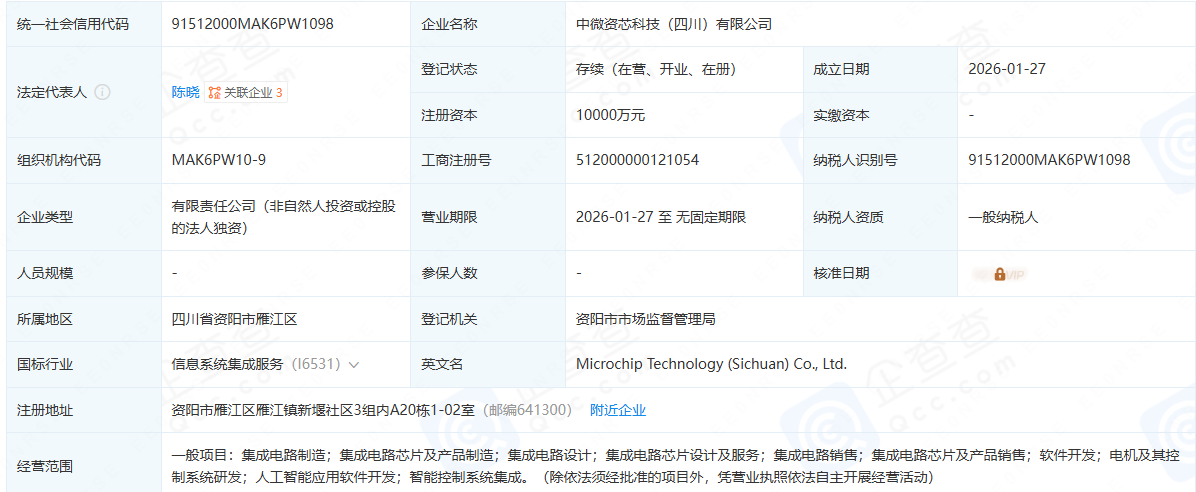Click the company name 中微资芯科技（四川）有限公司

click(x=674, y=24)
